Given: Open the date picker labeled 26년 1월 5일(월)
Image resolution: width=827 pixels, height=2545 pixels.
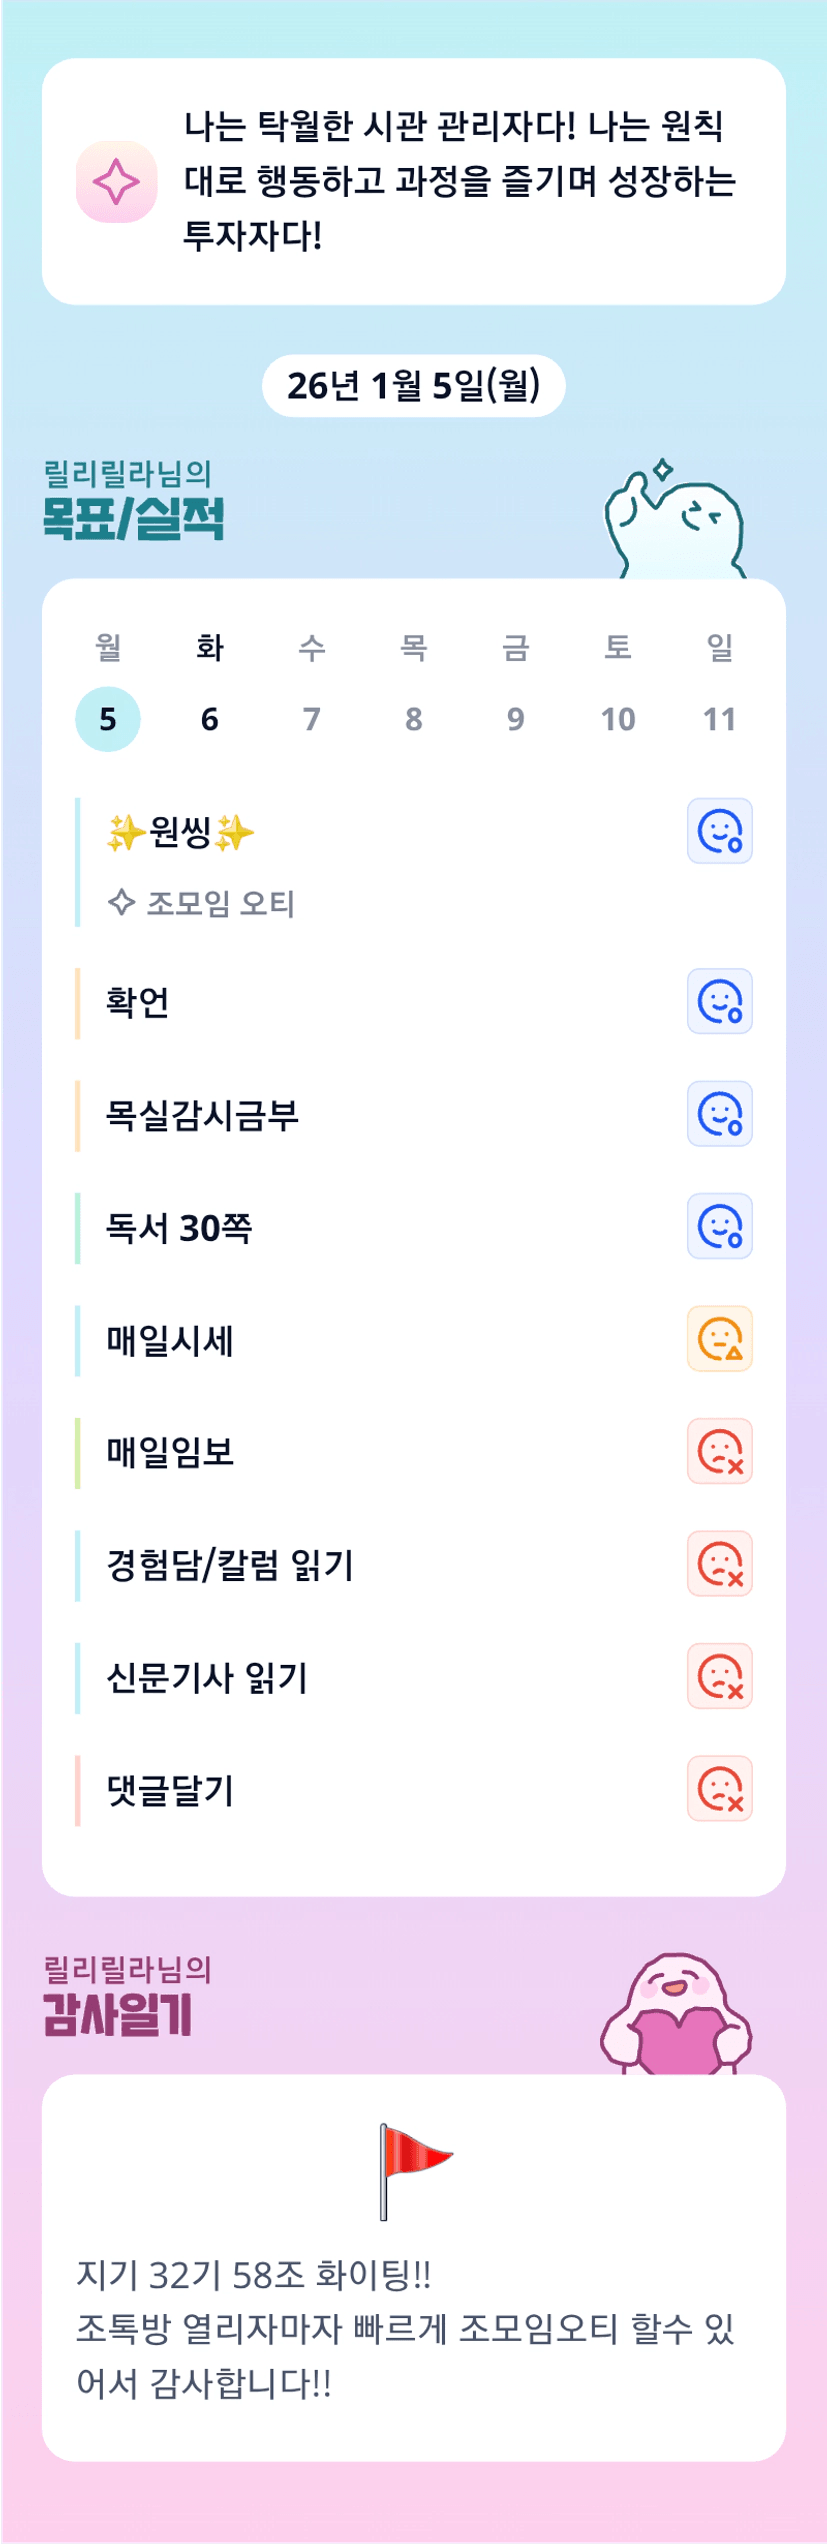Looking at the screenshot, I should [413, 386].
